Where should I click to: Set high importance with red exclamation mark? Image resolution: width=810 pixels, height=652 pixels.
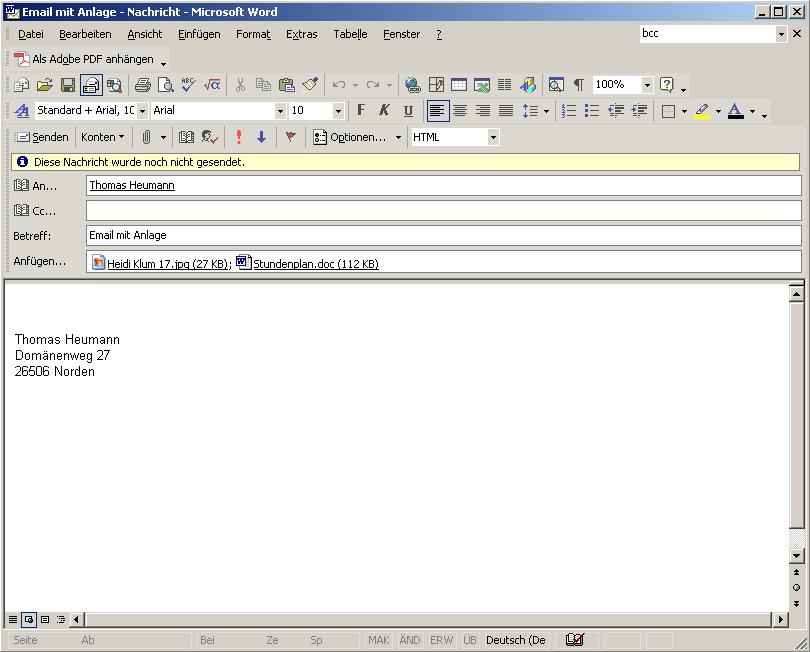click(238, 137)
